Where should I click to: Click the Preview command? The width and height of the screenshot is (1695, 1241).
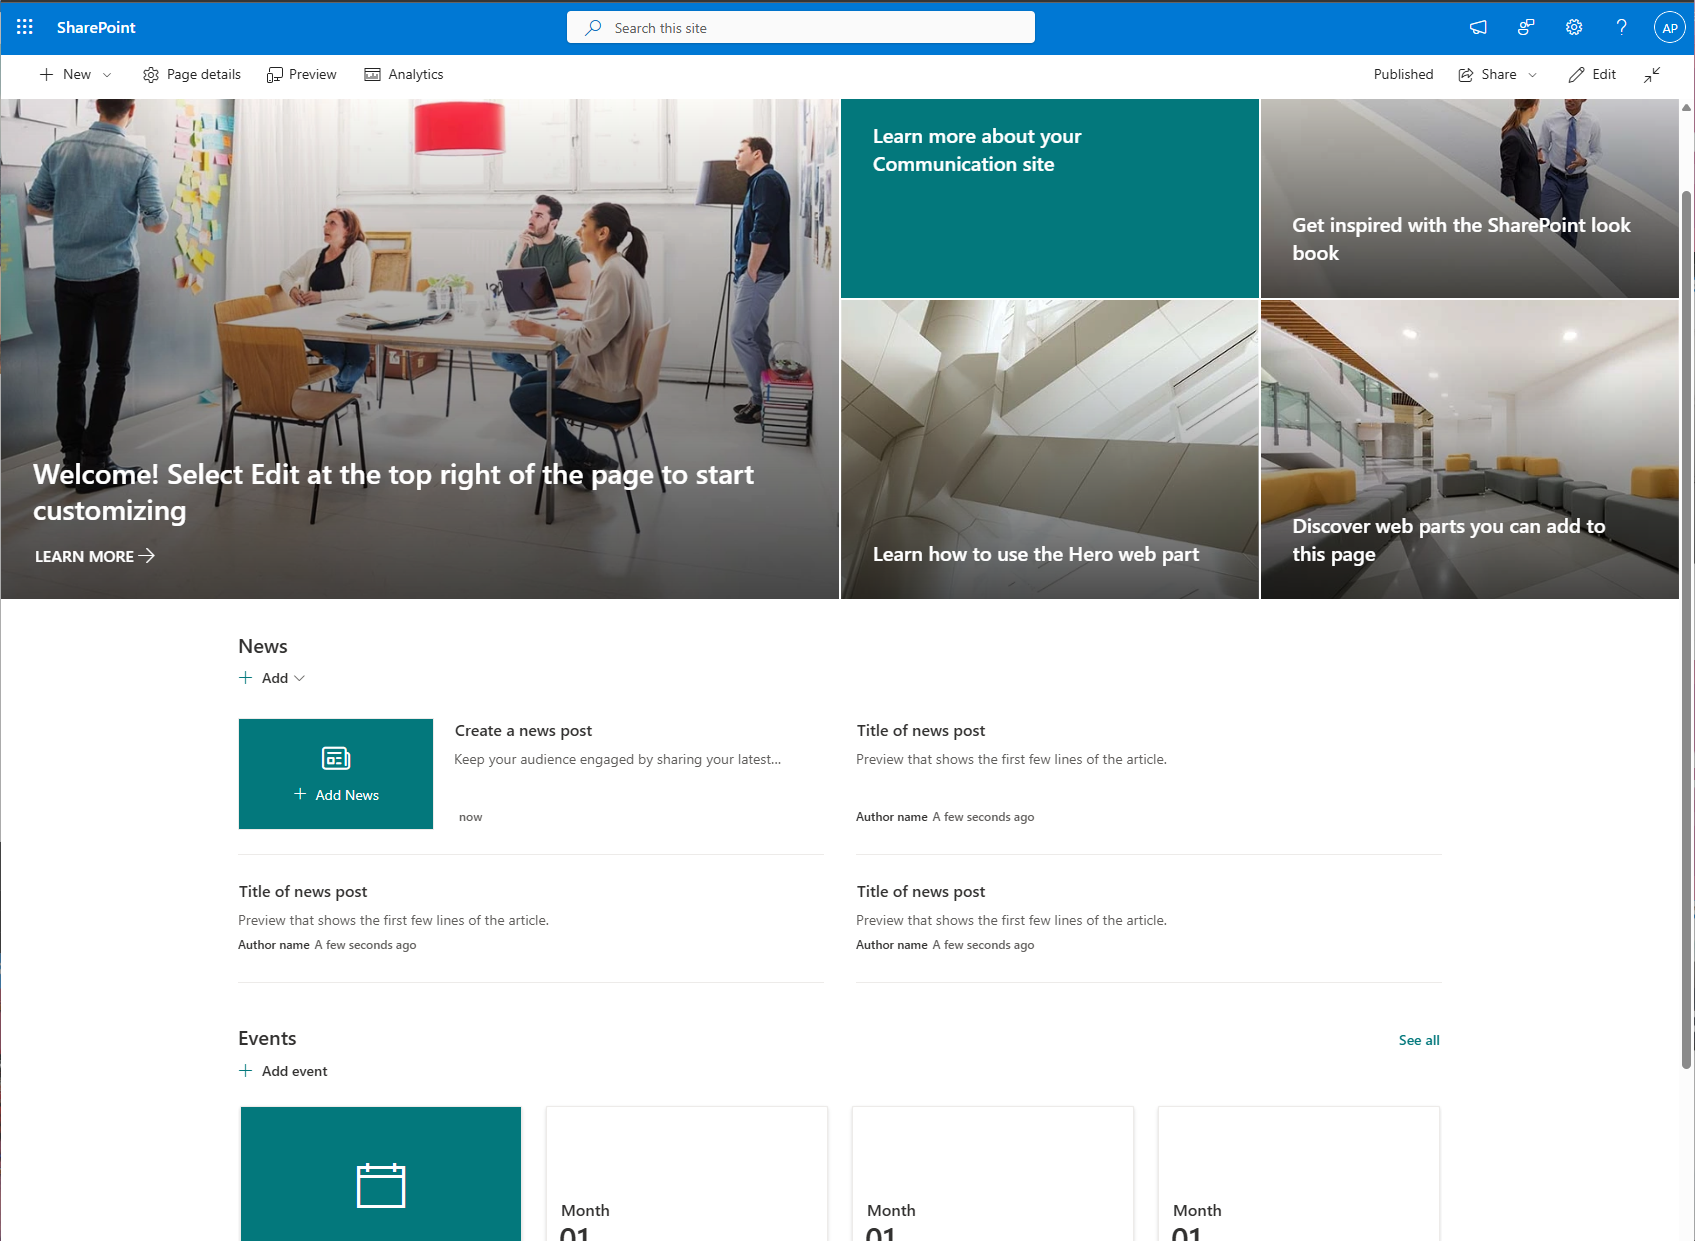click(302, 74)
